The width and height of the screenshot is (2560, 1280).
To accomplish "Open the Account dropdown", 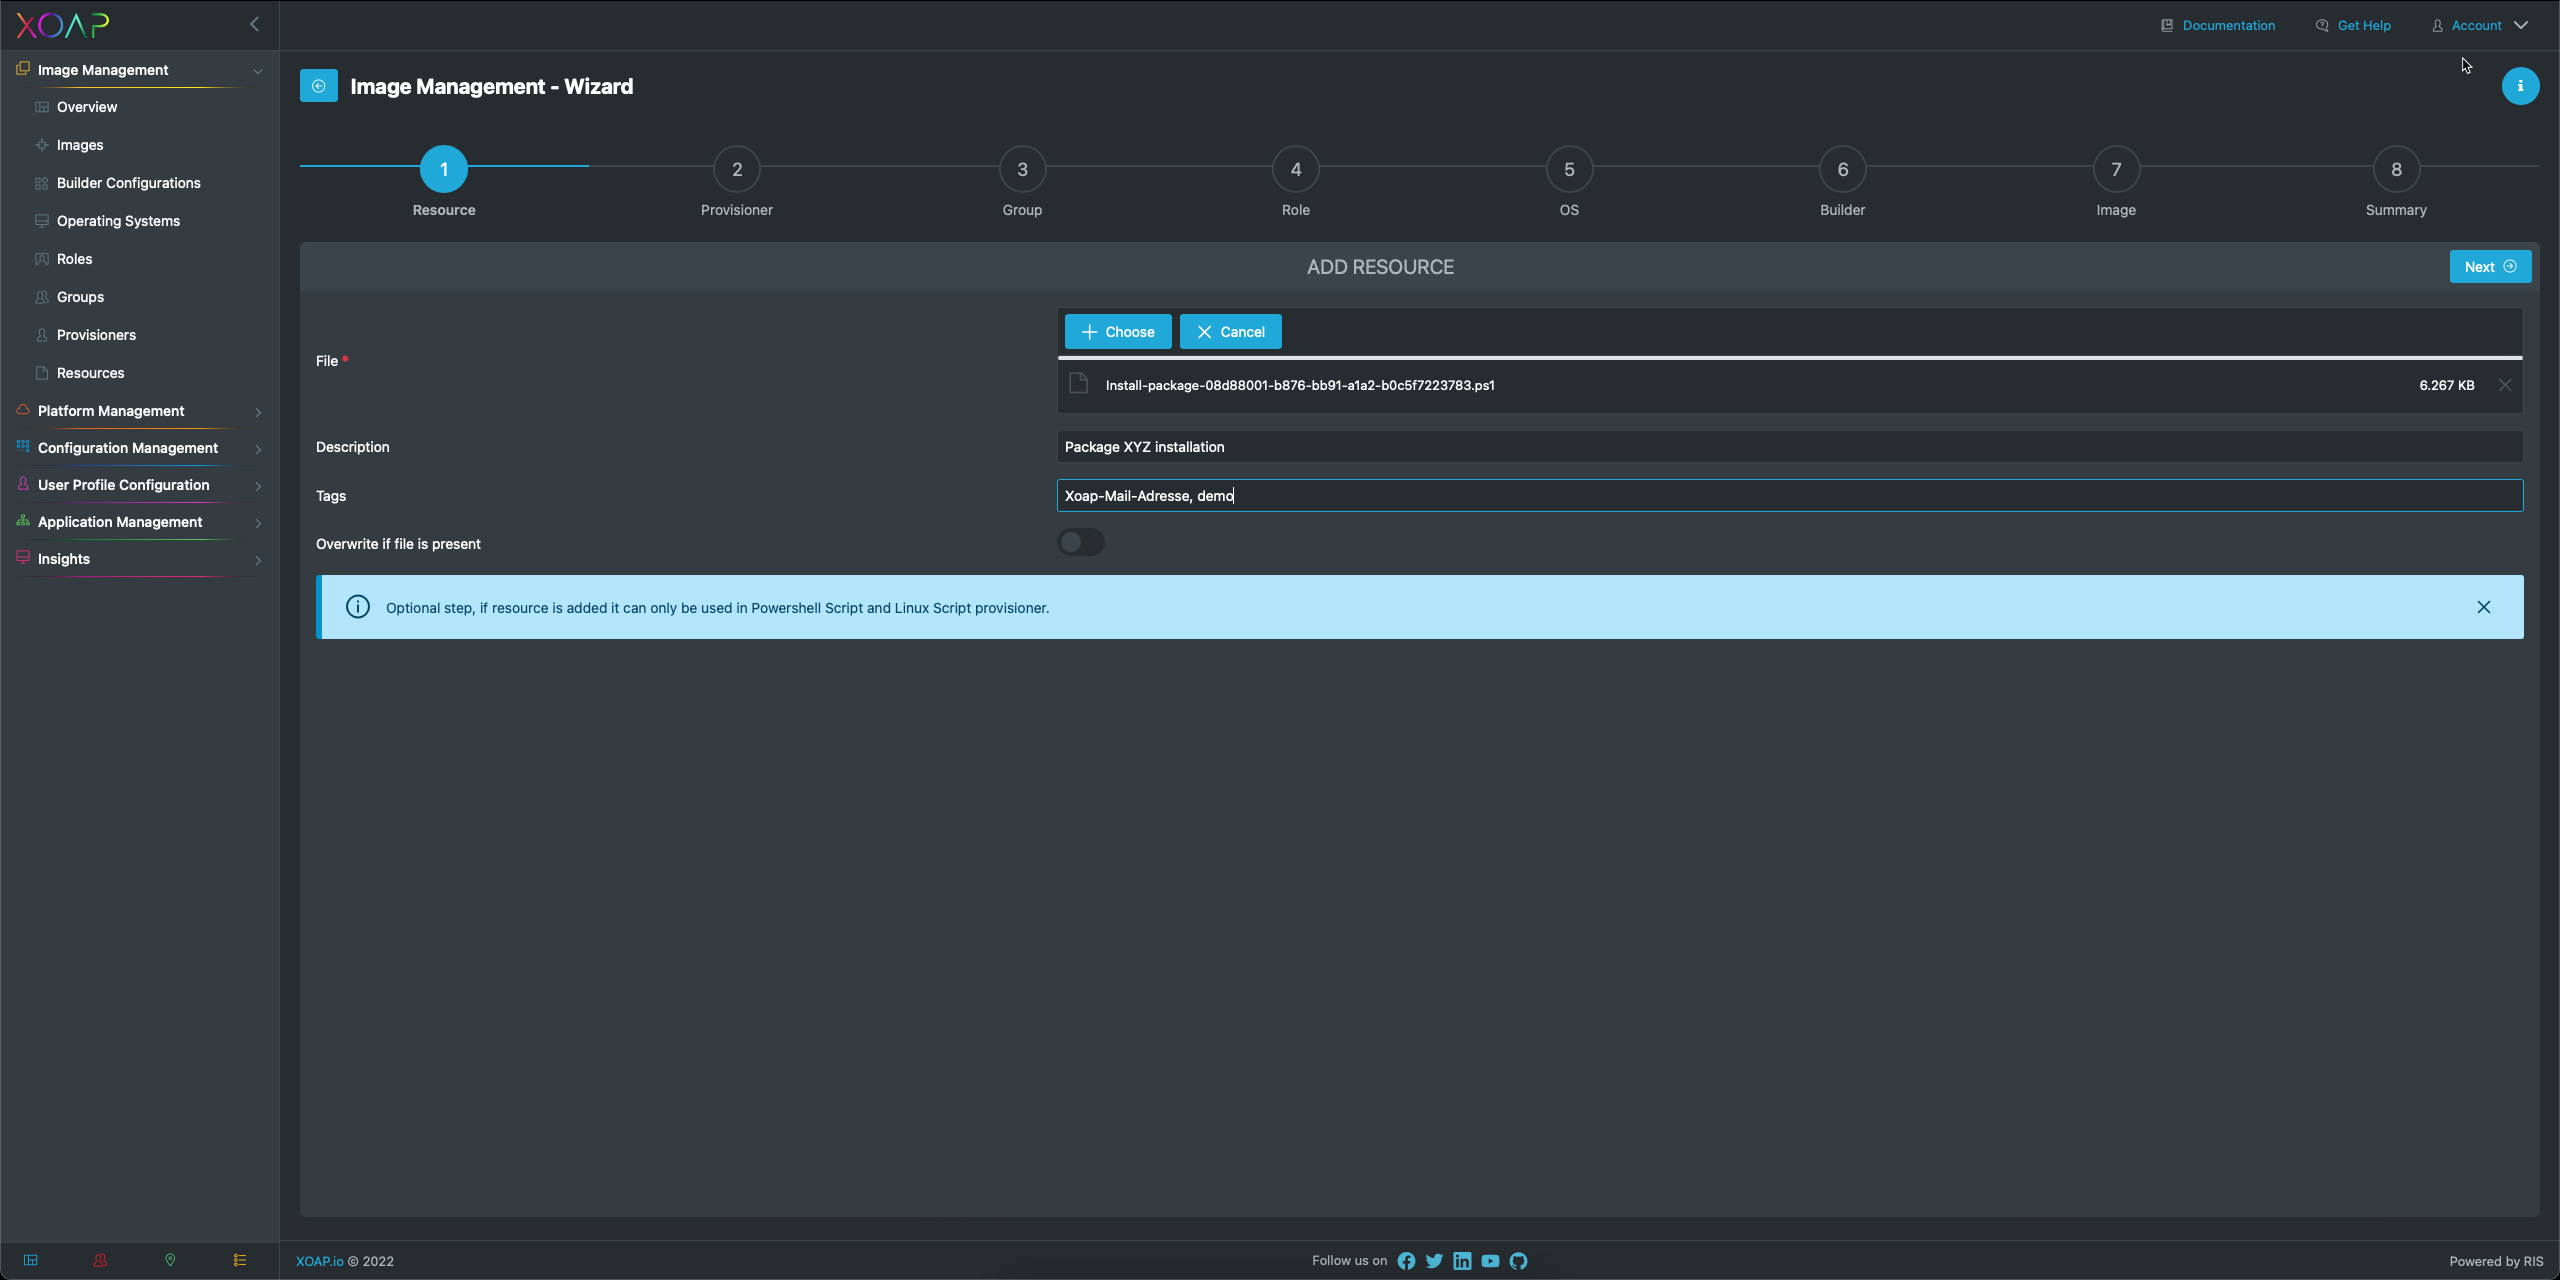I will 2480,25.
